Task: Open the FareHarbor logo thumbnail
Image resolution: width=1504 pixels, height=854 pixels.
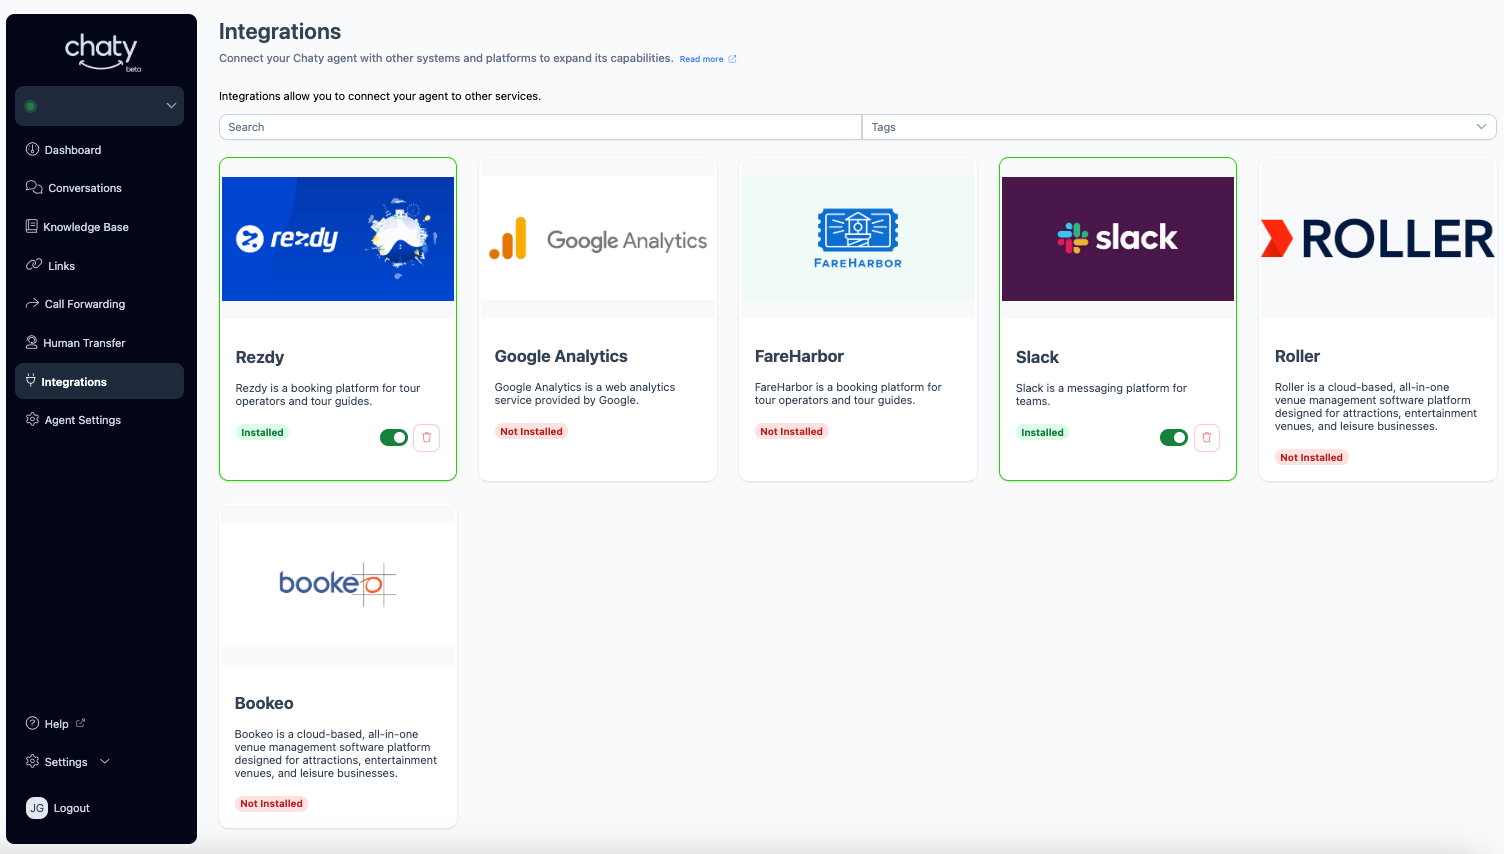Action: point(858,239)
